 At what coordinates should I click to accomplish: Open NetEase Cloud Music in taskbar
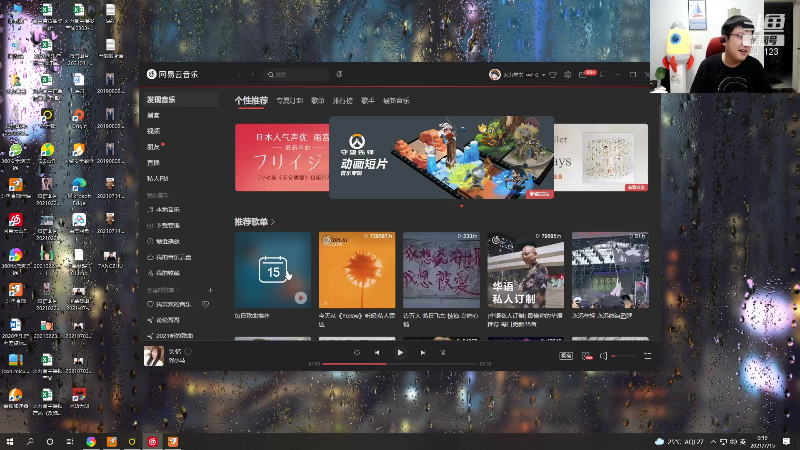(152, 441)
